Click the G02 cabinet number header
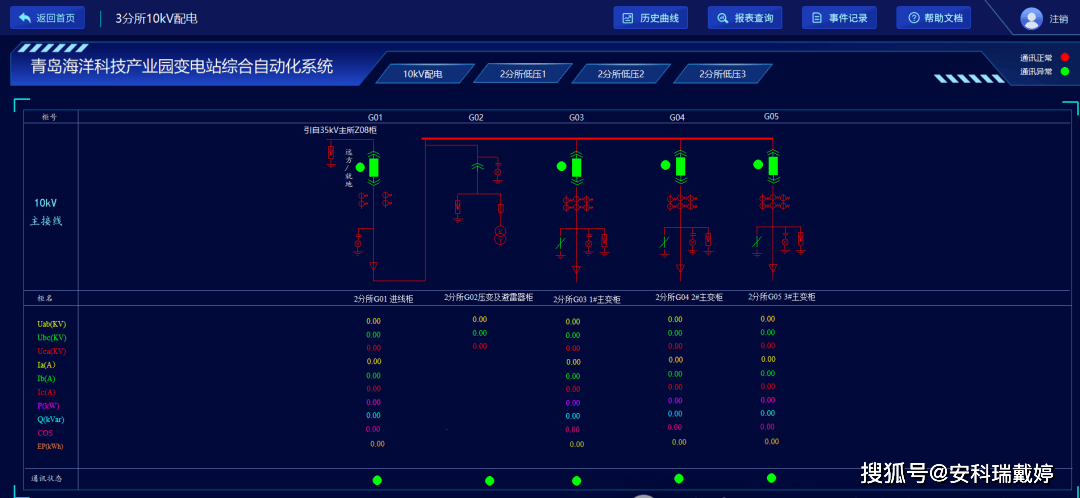The height and width of the screenshot is (498, 1080). coord(476,118)
